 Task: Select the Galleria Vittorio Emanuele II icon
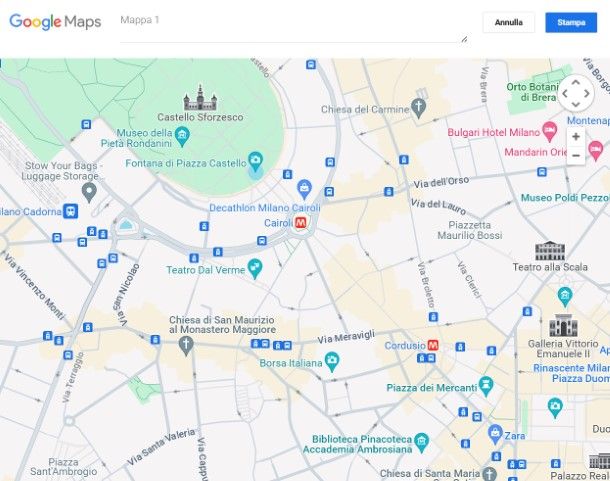[563, 325]
